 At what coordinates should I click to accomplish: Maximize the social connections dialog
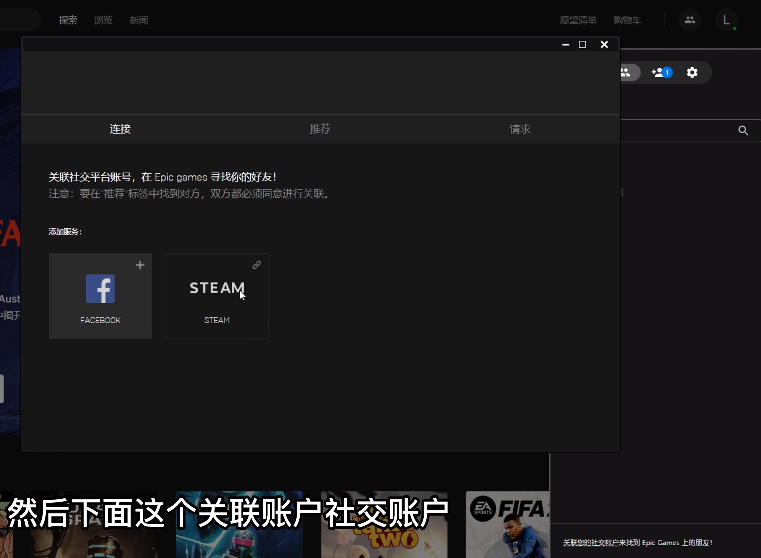[x=583, y=44]
